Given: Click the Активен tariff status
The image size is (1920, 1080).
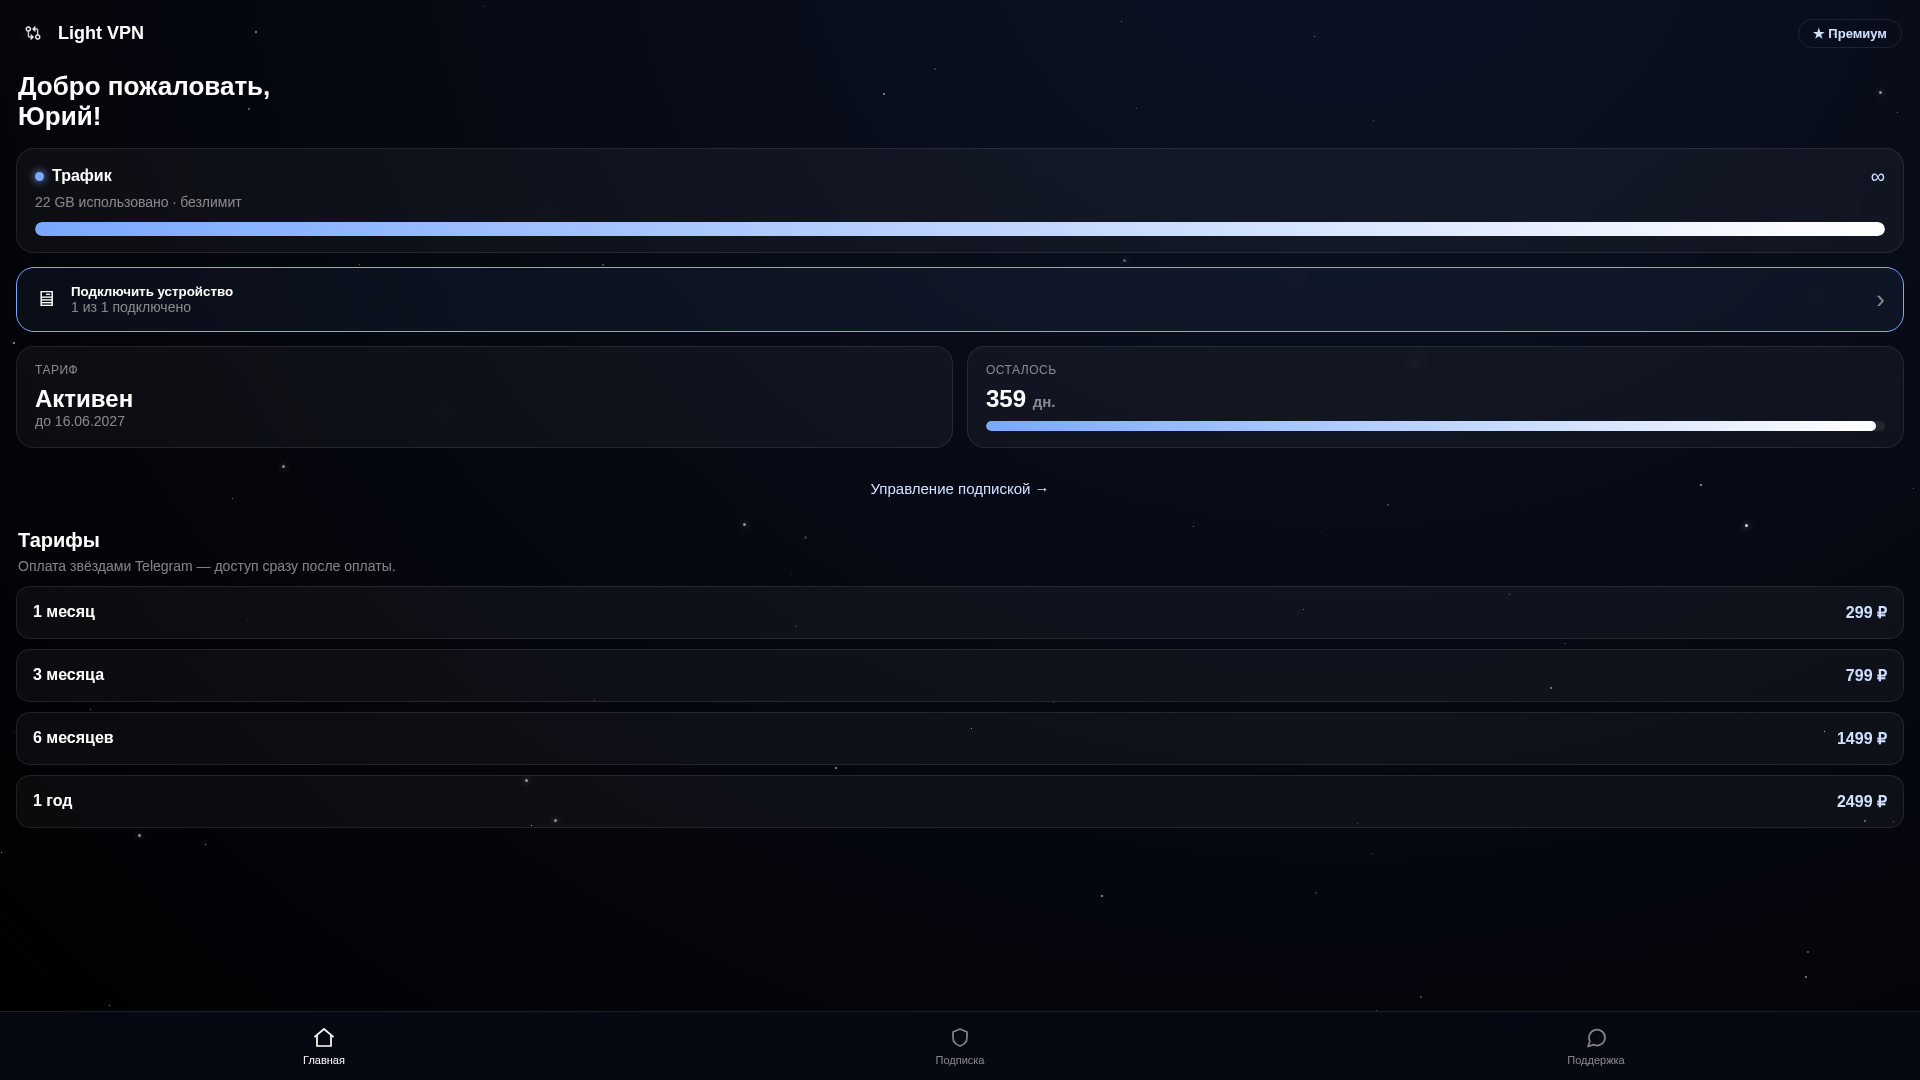Looking at the screenshot, I should pyautogui.click(x=84, y=398).
